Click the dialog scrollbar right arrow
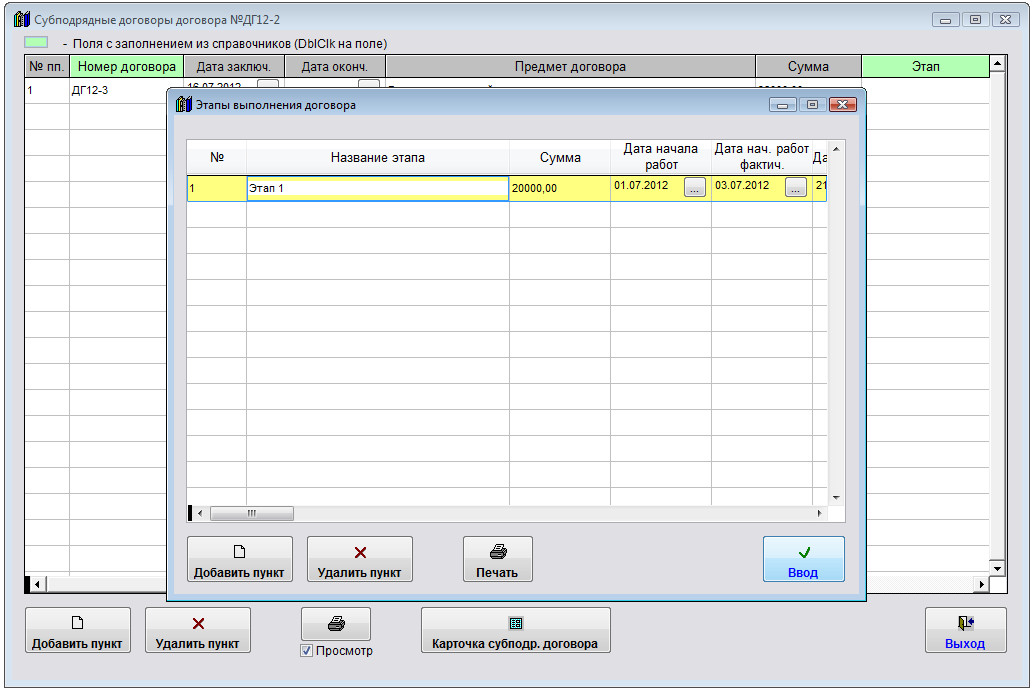1032x689 pixels. [819, 513]
